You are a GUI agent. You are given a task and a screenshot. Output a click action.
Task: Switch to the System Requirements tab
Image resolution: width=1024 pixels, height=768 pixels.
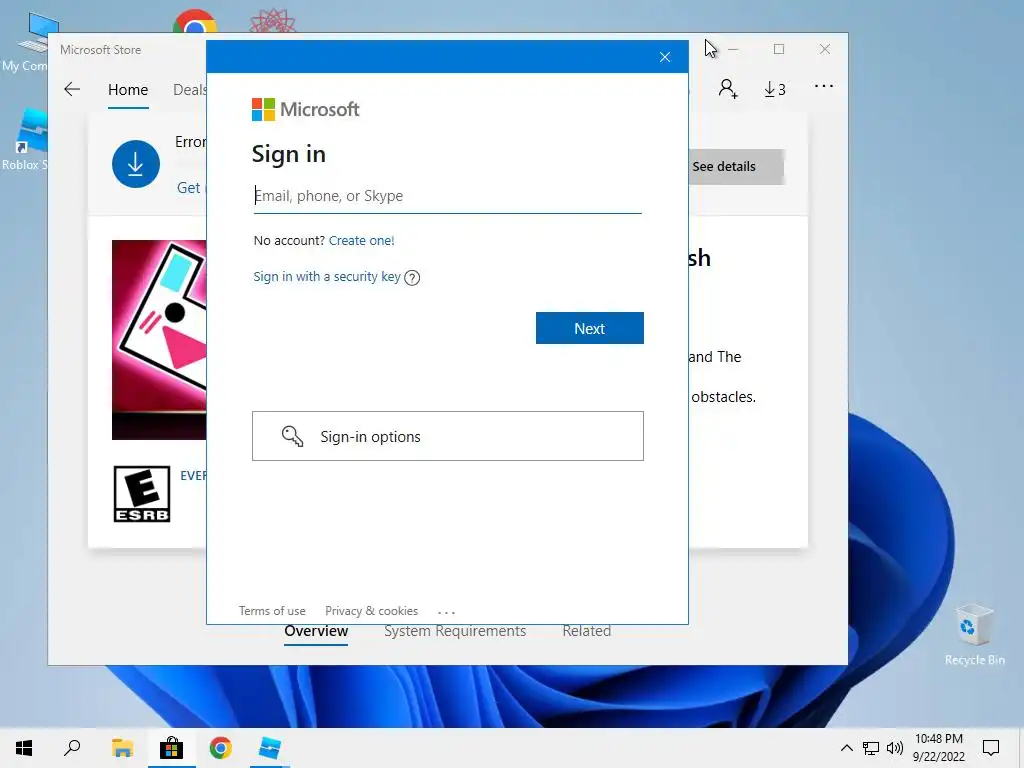click(x=455, y=631)
